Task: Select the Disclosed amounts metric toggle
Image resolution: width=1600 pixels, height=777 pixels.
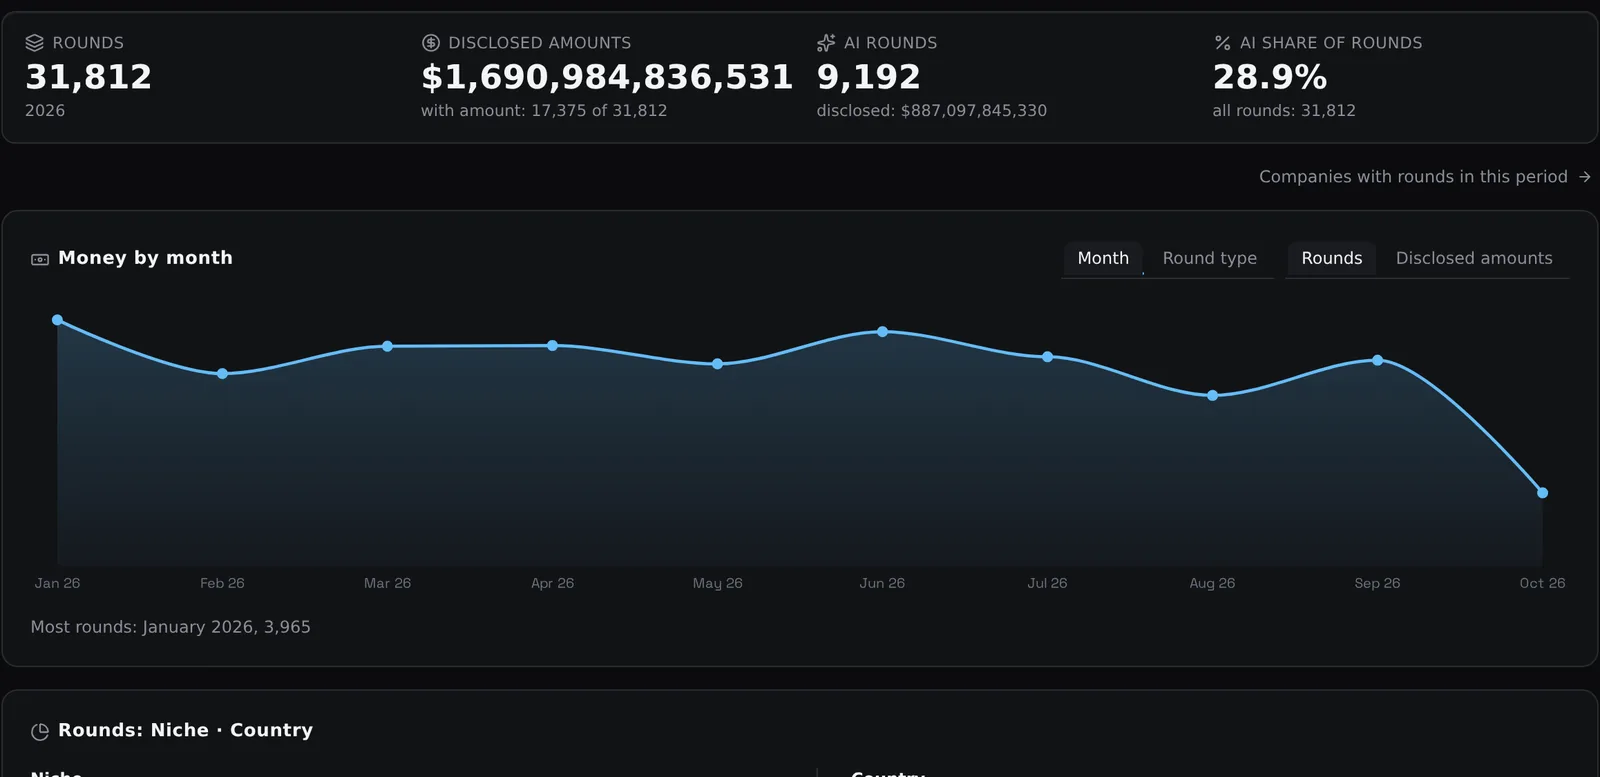Action: point(1474,258)
